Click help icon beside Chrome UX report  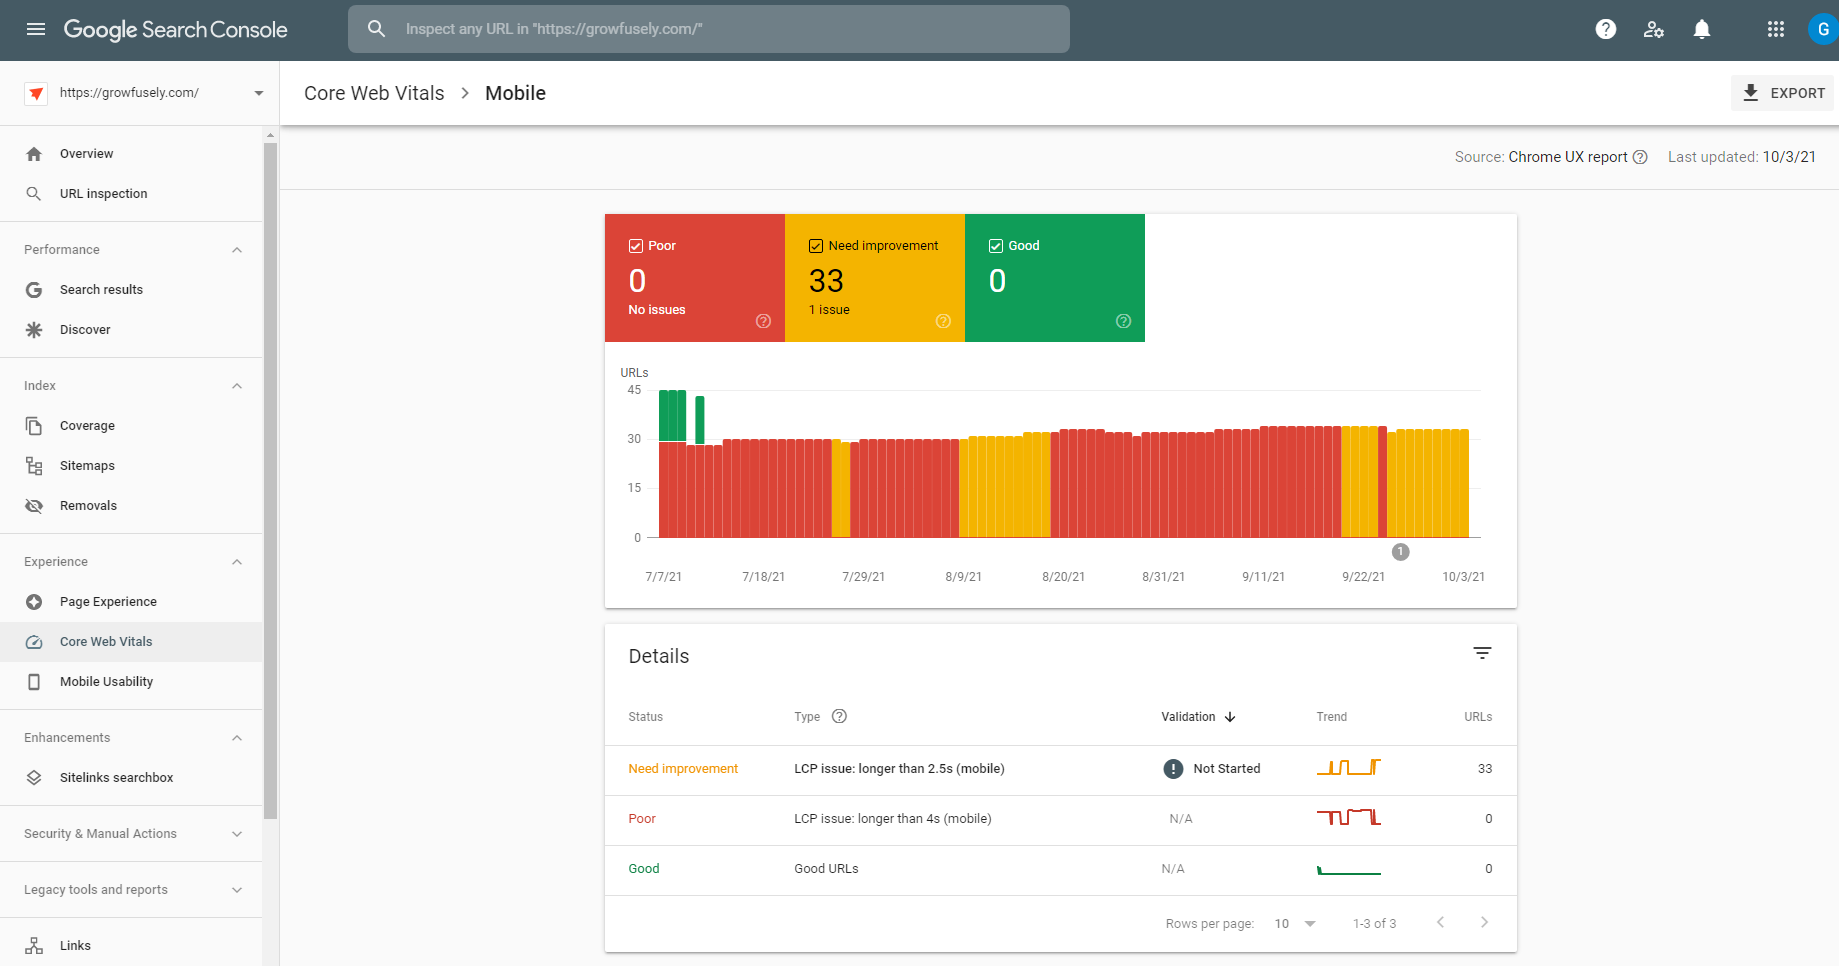tap(1640, 157)
